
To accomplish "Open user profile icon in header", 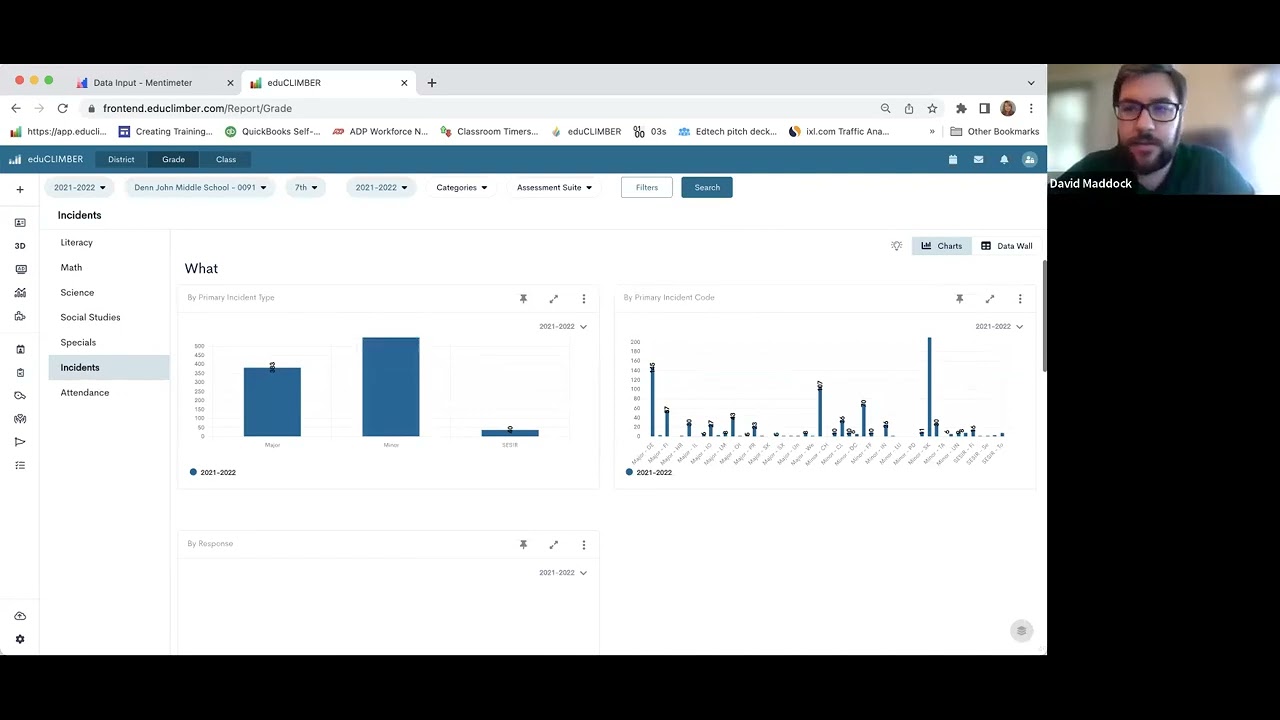I will (x=1030, y=159).
